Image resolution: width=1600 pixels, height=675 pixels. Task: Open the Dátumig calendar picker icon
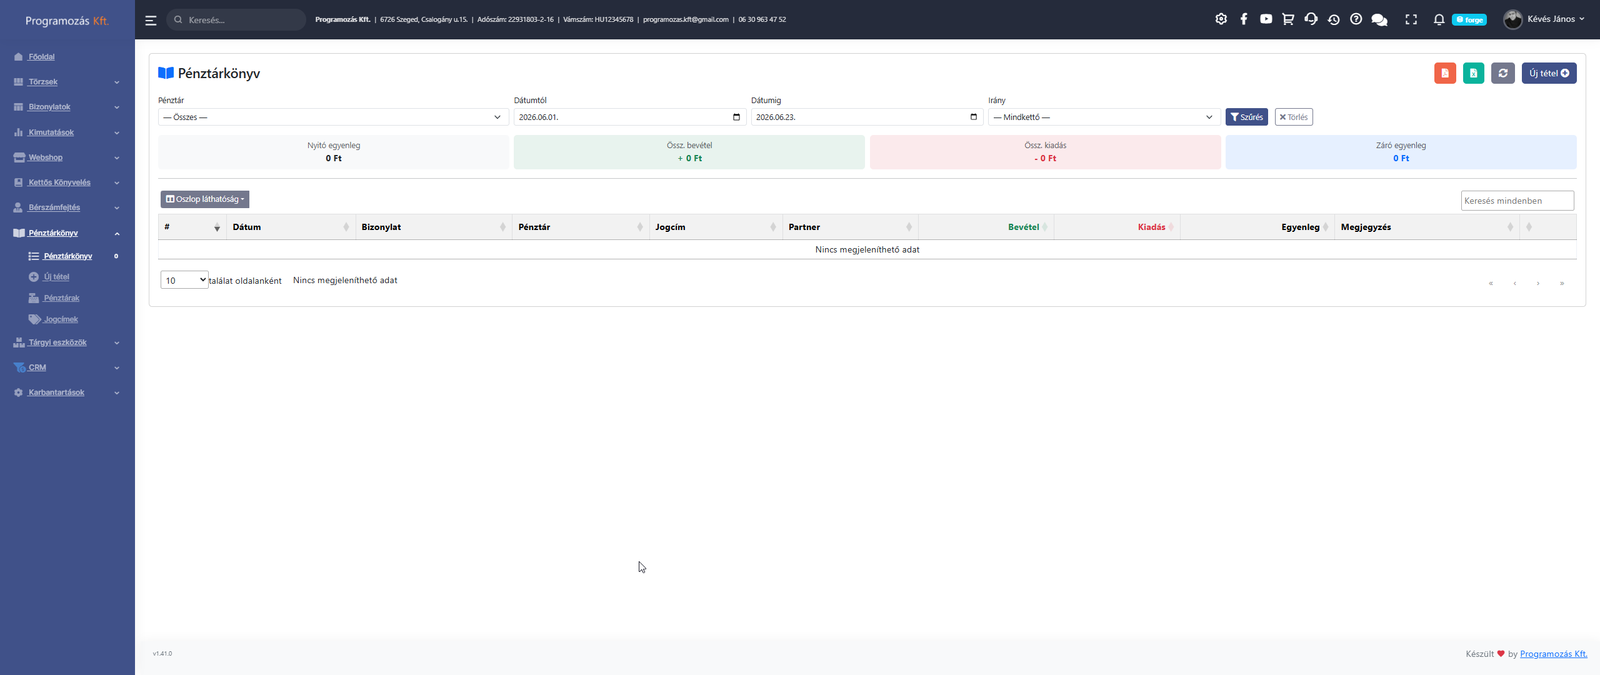pyautogui.click(x=974, y=117)
